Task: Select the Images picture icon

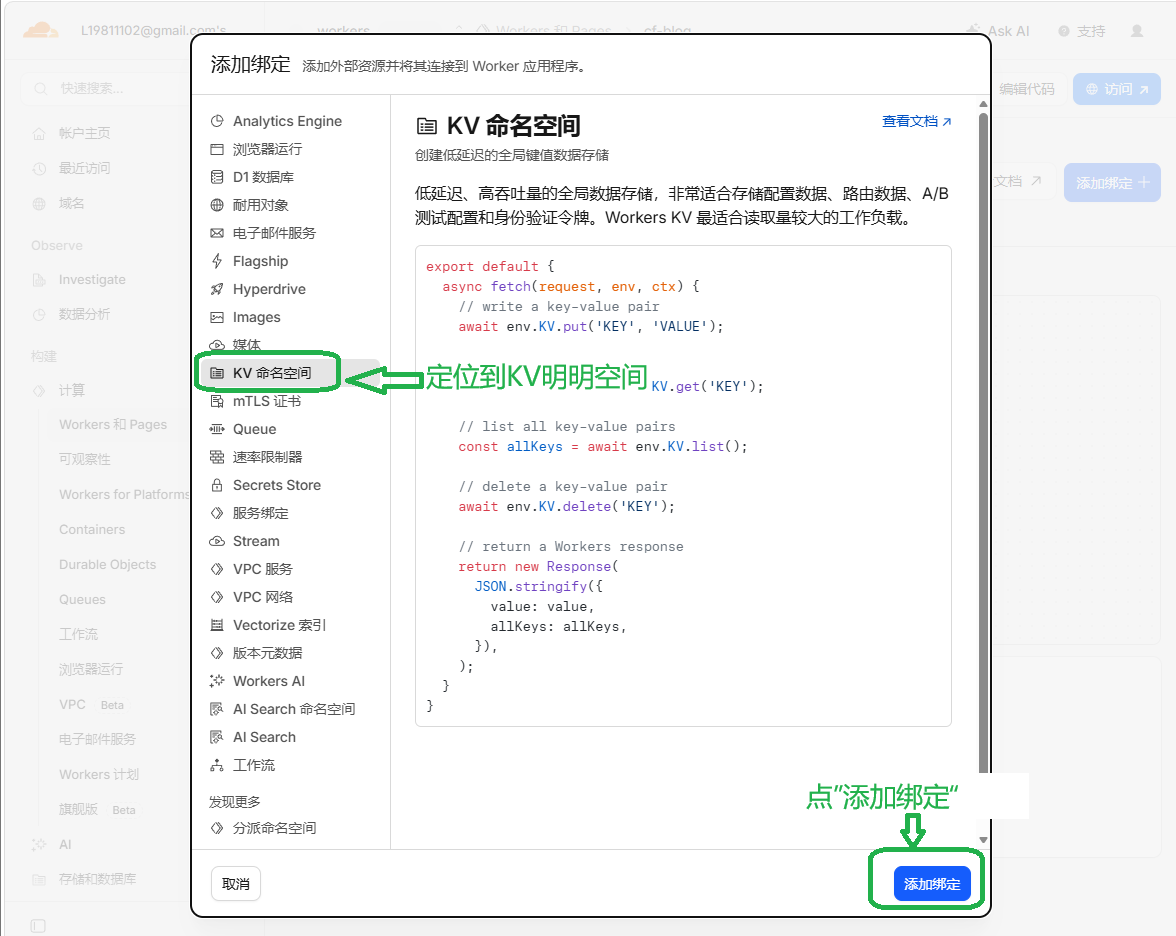Action: coord(217,317)
